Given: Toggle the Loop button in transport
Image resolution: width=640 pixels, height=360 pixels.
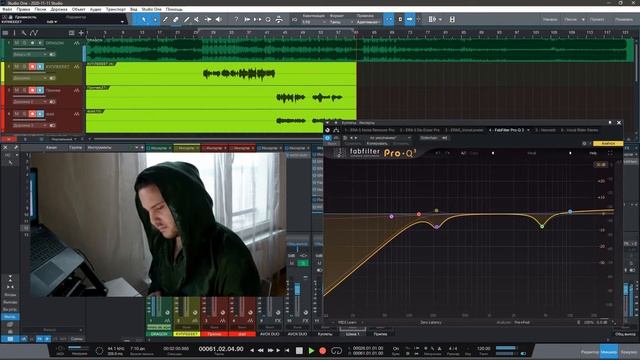Looking at the screenshot, I should click(x=336, y=351).
